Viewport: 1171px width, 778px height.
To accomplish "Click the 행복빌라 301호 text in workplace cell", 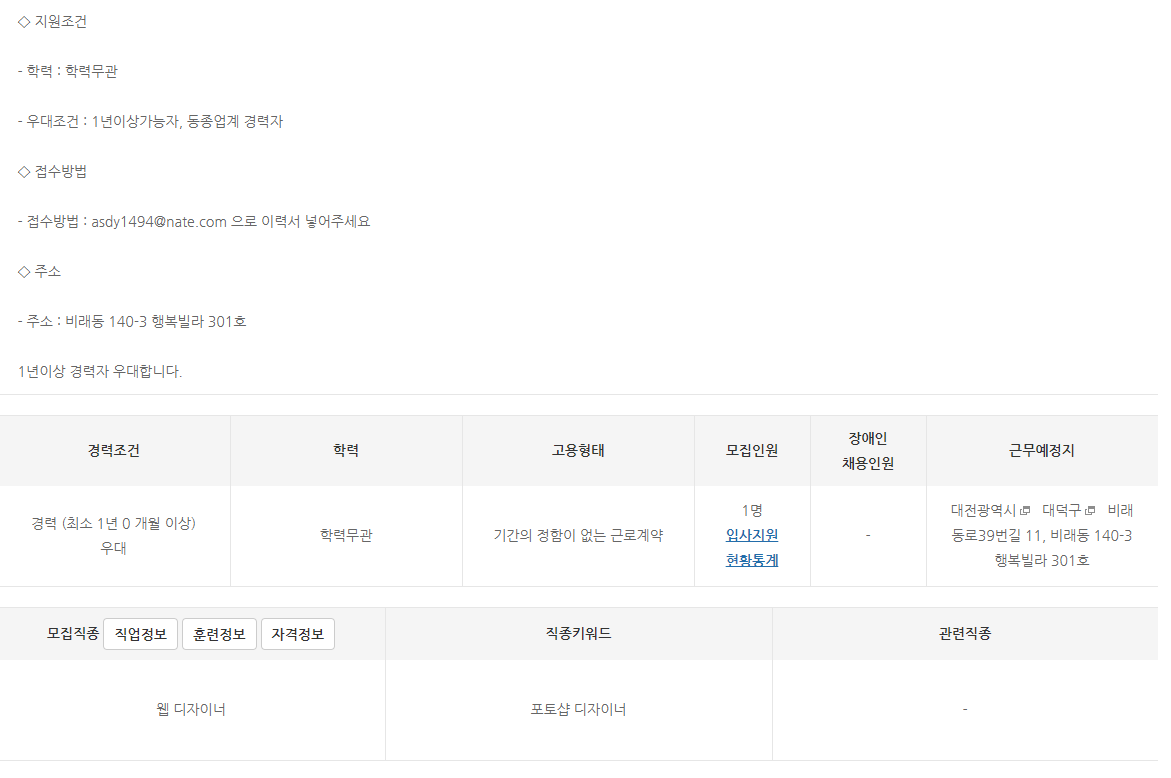I will [x=1042, y=560].
